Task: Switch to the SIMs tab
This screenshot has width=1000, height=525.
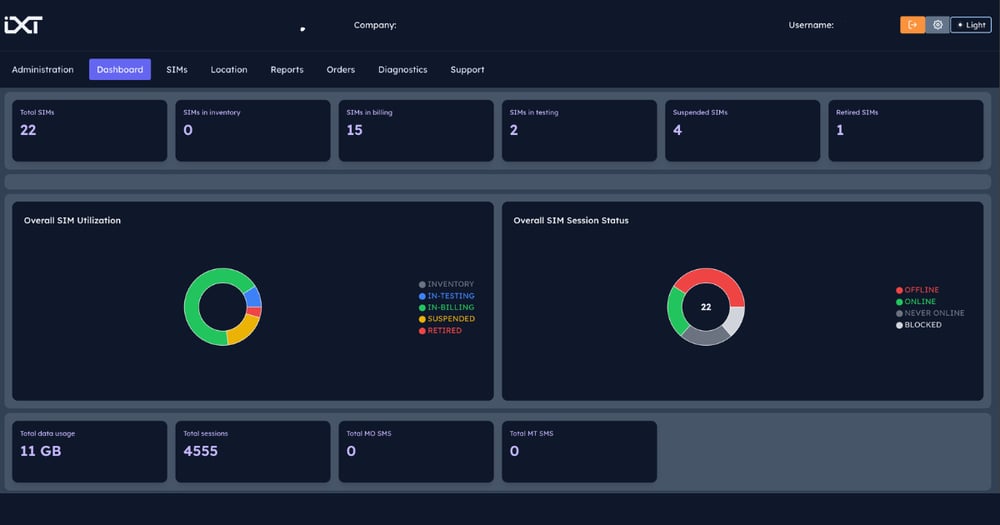Action: 177,70
